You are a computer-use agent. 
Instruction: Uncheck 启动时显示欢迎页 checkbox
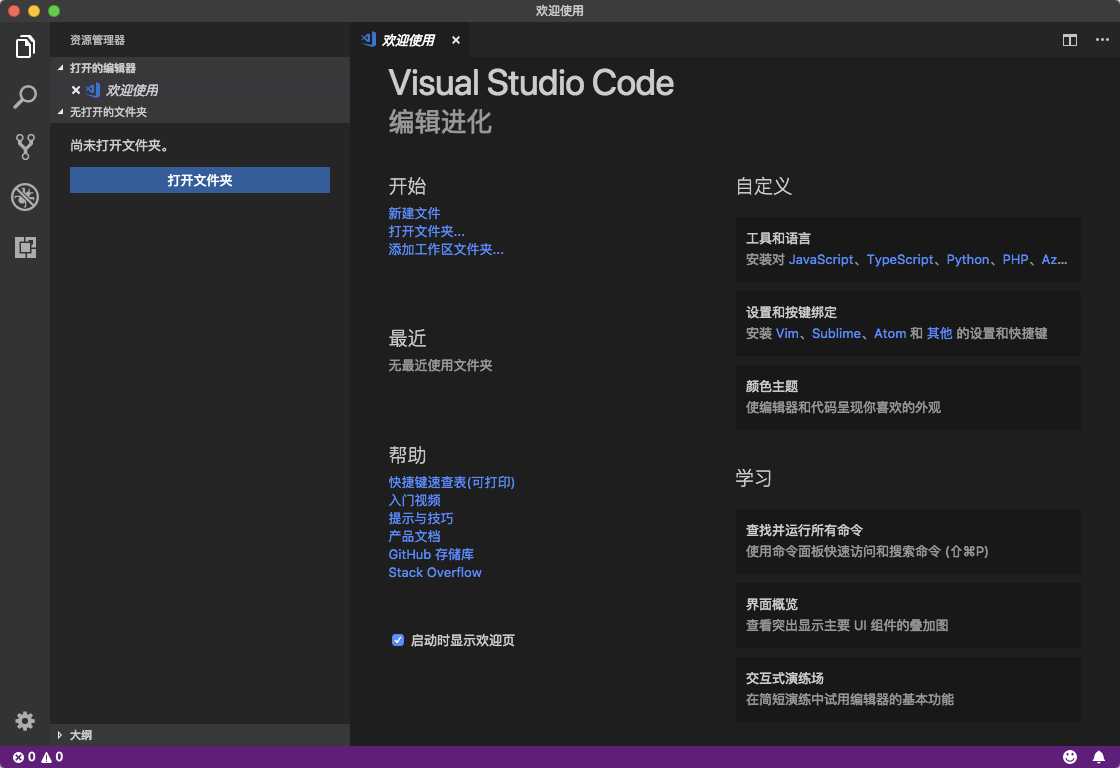pyautogui.click(x=398, y=640)
